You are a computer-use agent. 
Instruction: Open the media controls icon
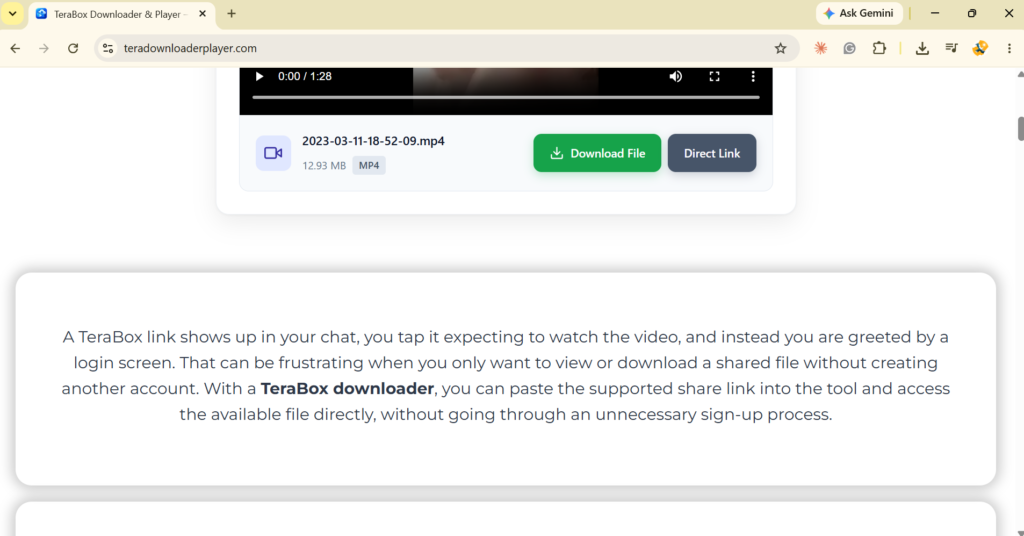click(952, 48)
